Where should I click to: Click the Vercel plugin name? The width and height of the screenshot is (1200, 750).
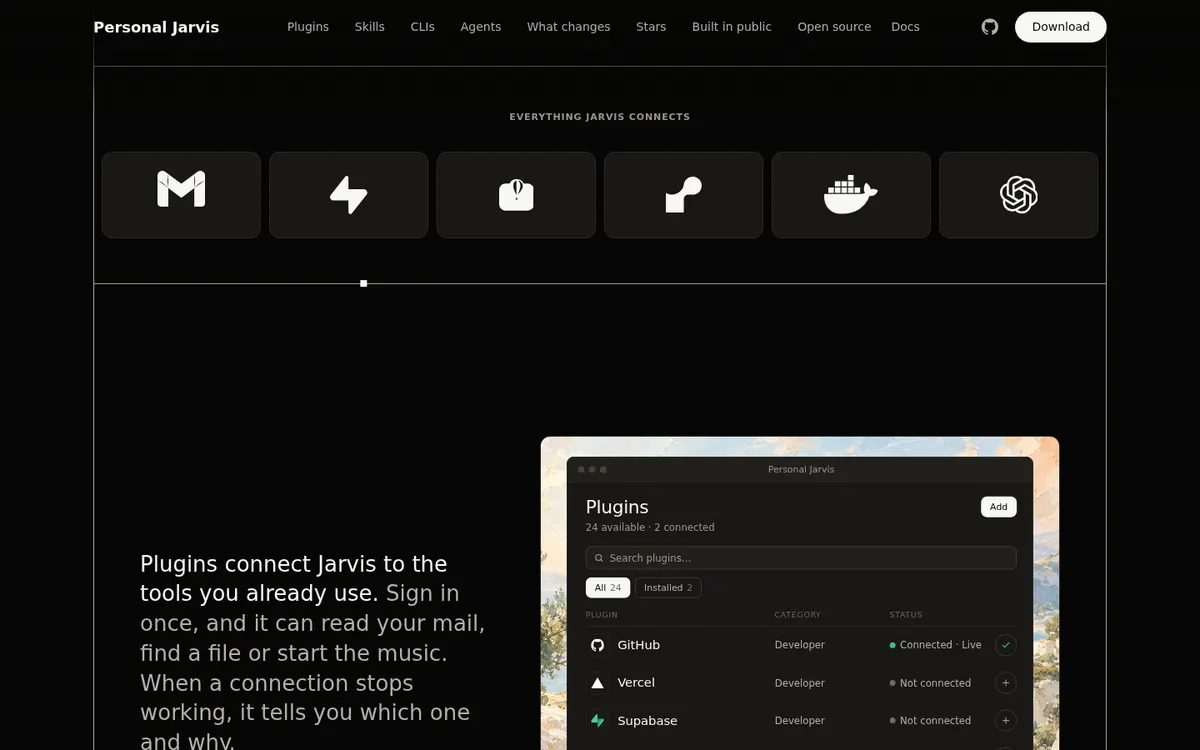pos(636,683)
